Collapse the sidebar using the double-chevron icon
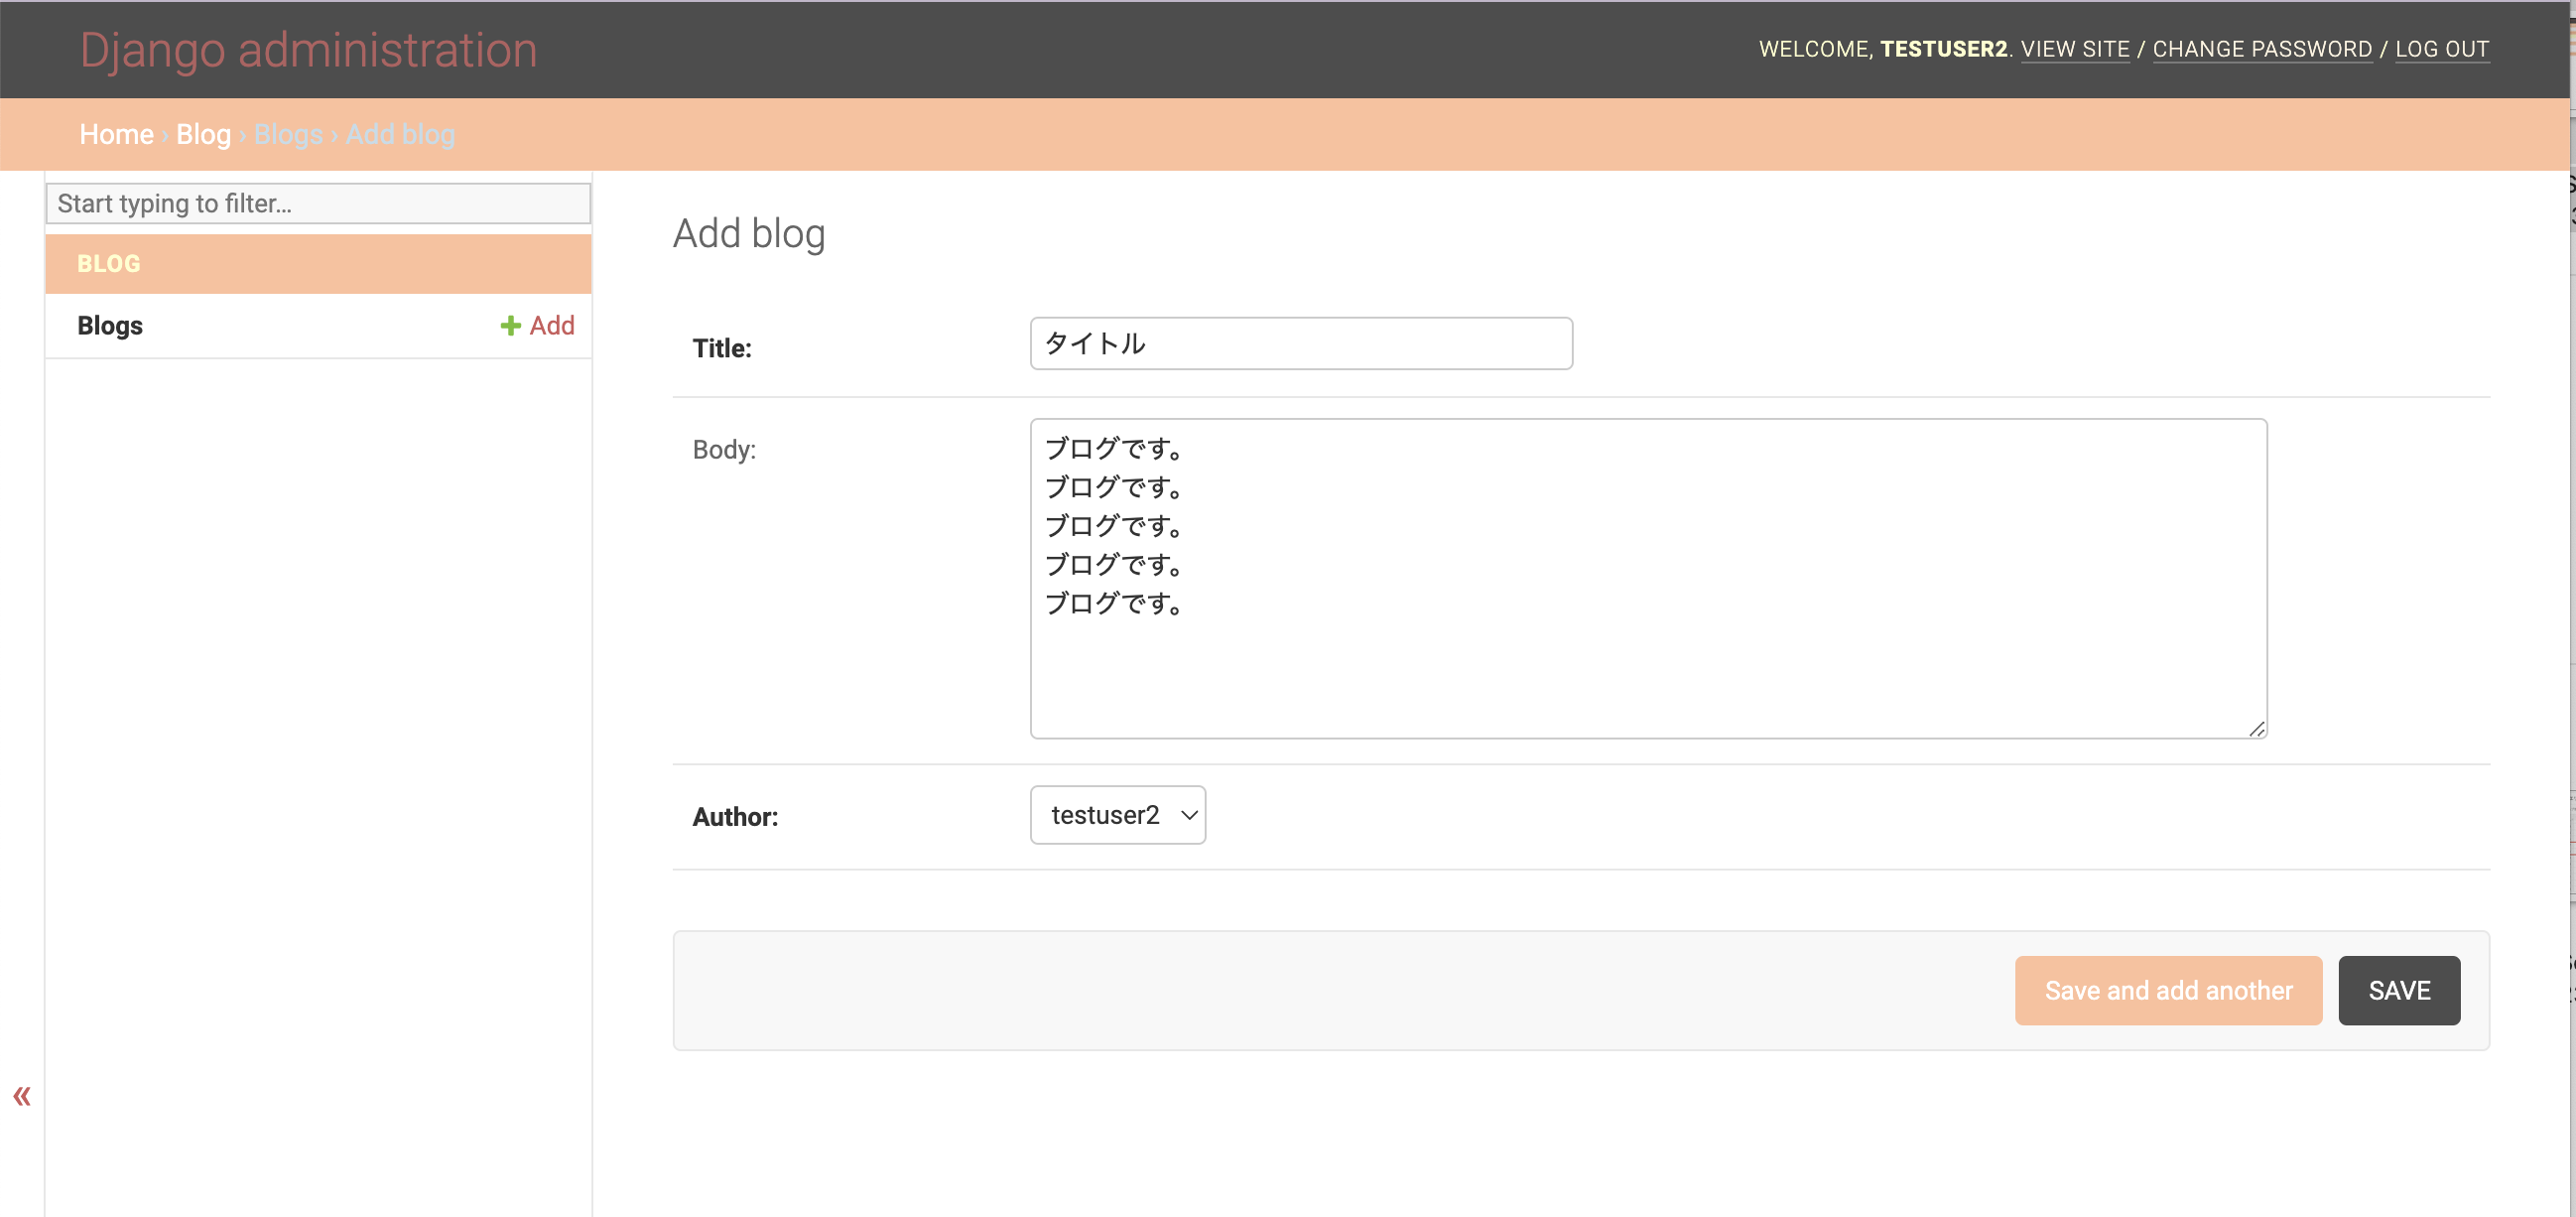 click(22, 1095)
